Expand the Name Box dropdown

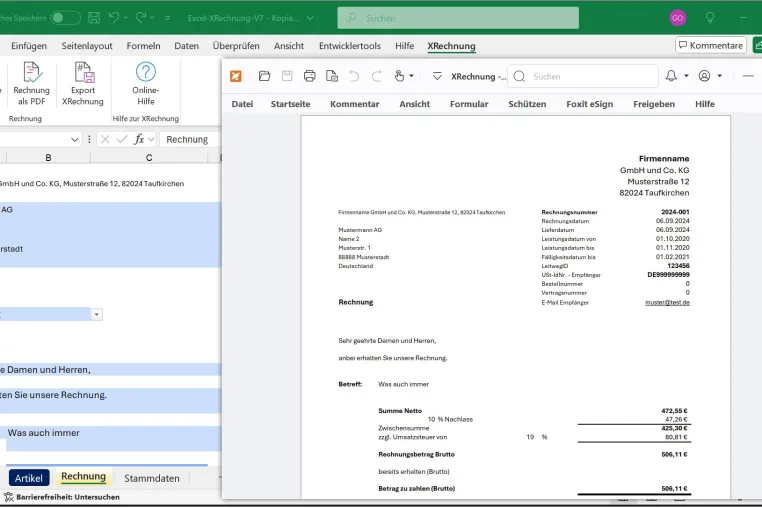tap(74, 140)
